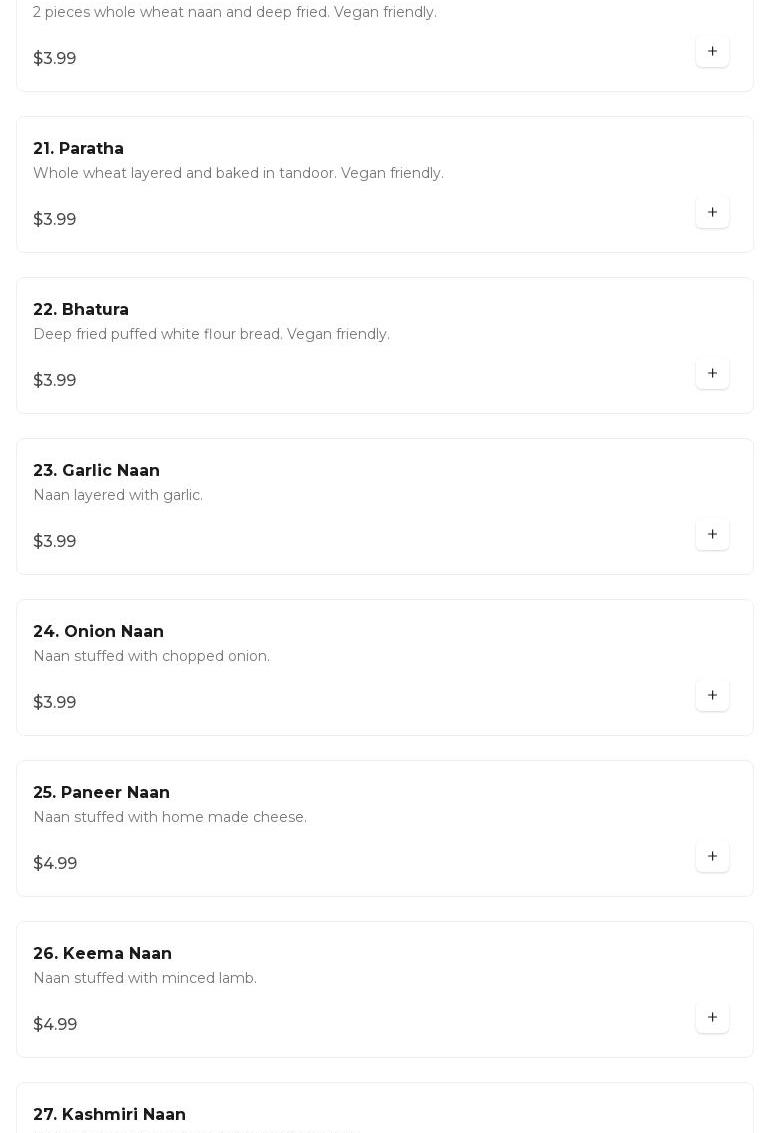
Task: Add Bhatura using its plus icon
Action: [712, 374]
